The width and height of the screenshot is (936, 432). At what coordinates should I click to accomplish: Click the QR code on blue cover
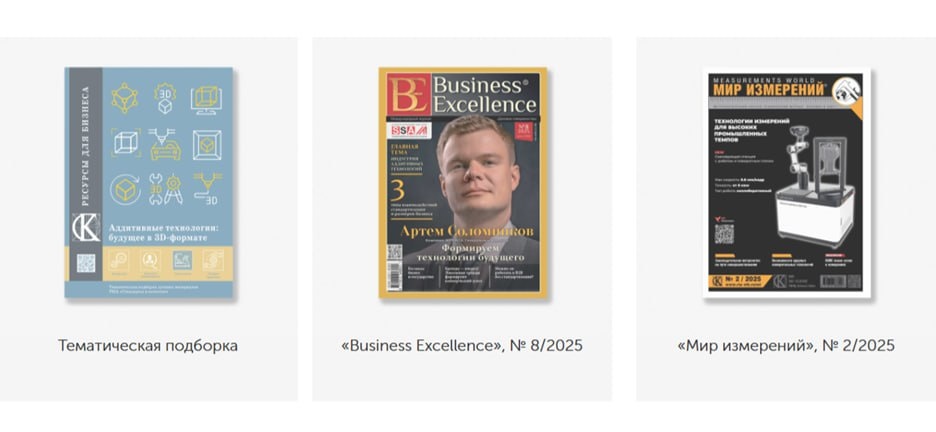pyautogui.click(x=86, y=263)
